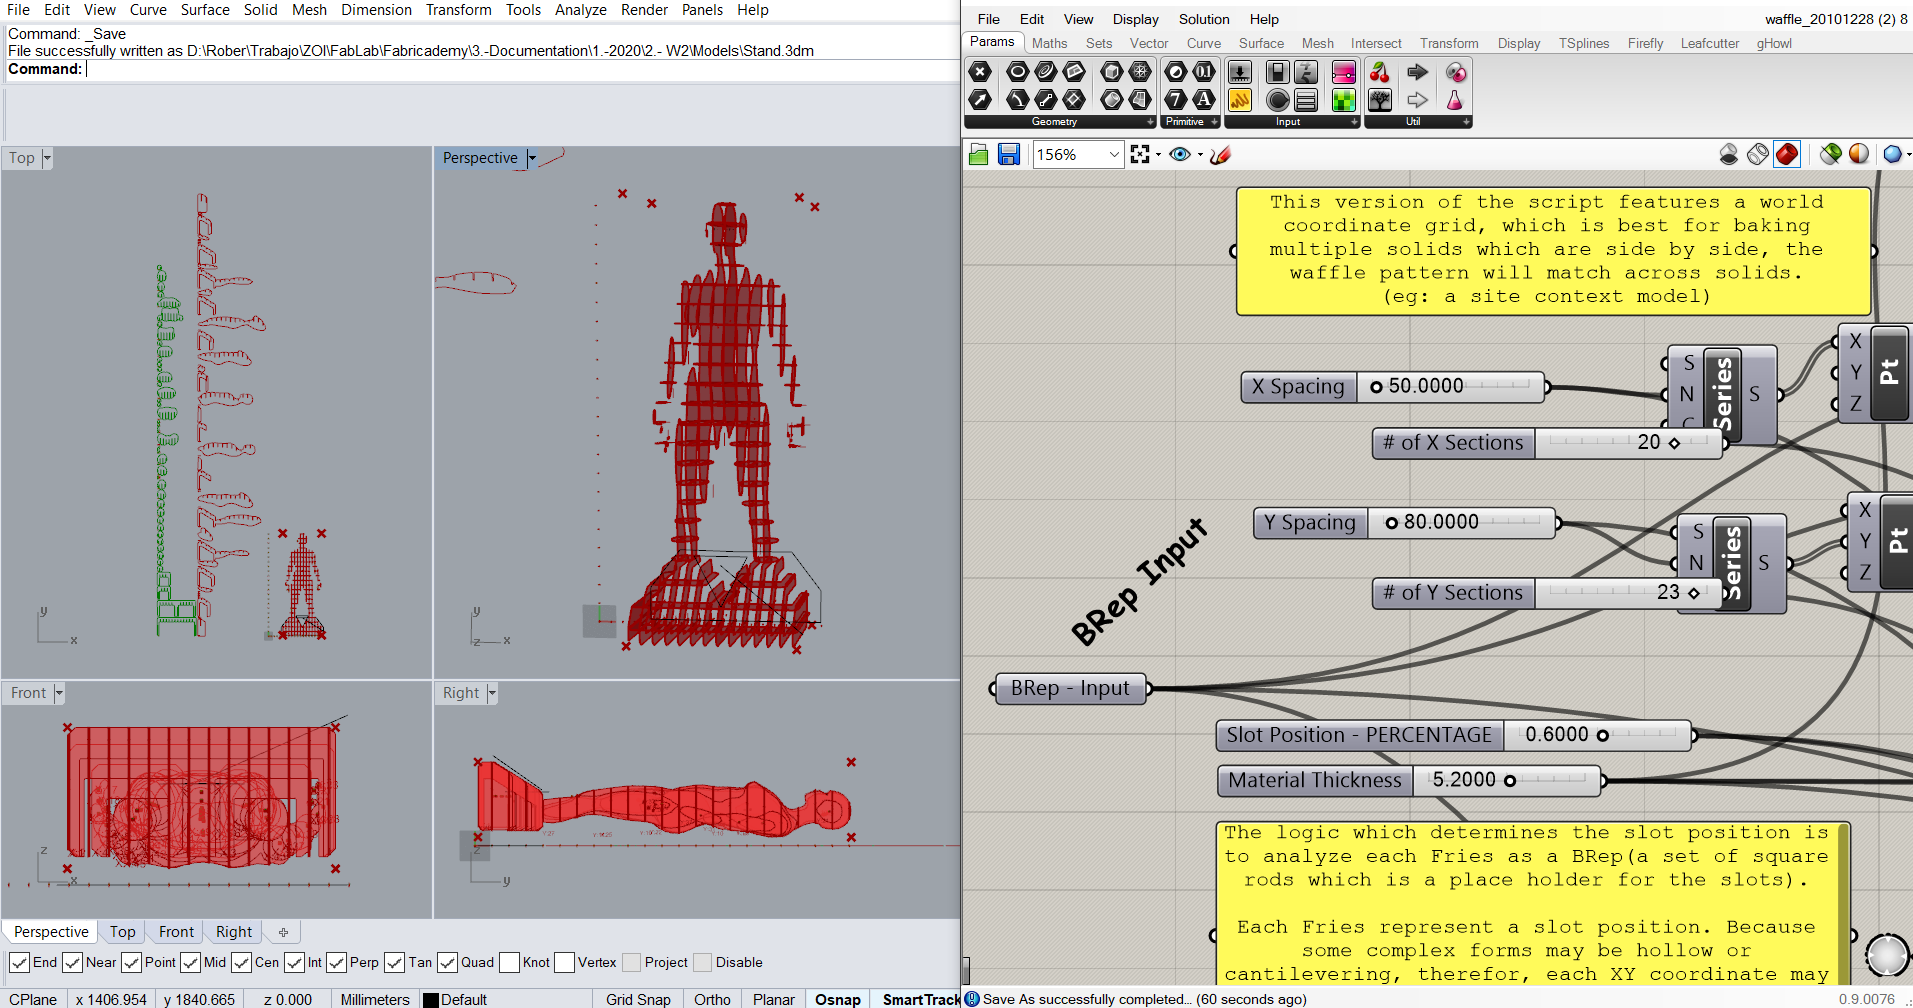Open the Front viewport dropdown menu
The width and height of the screenshot is (1913, 1008).
tap(59, 693)
